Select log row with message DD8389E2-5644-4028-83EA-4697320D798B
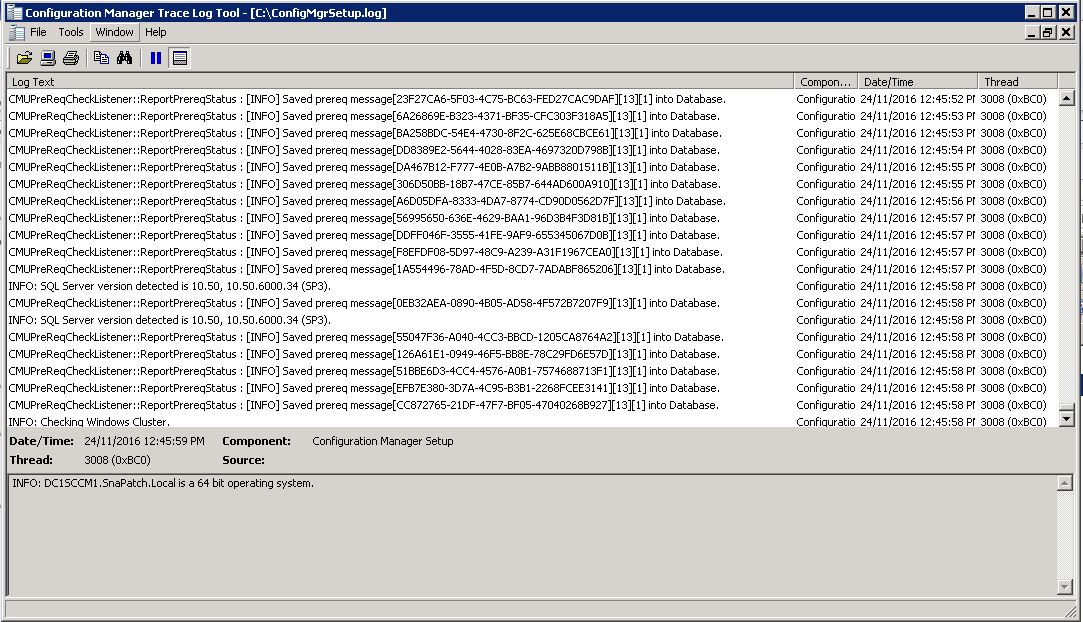1083x622 pixels. [533, 150]
